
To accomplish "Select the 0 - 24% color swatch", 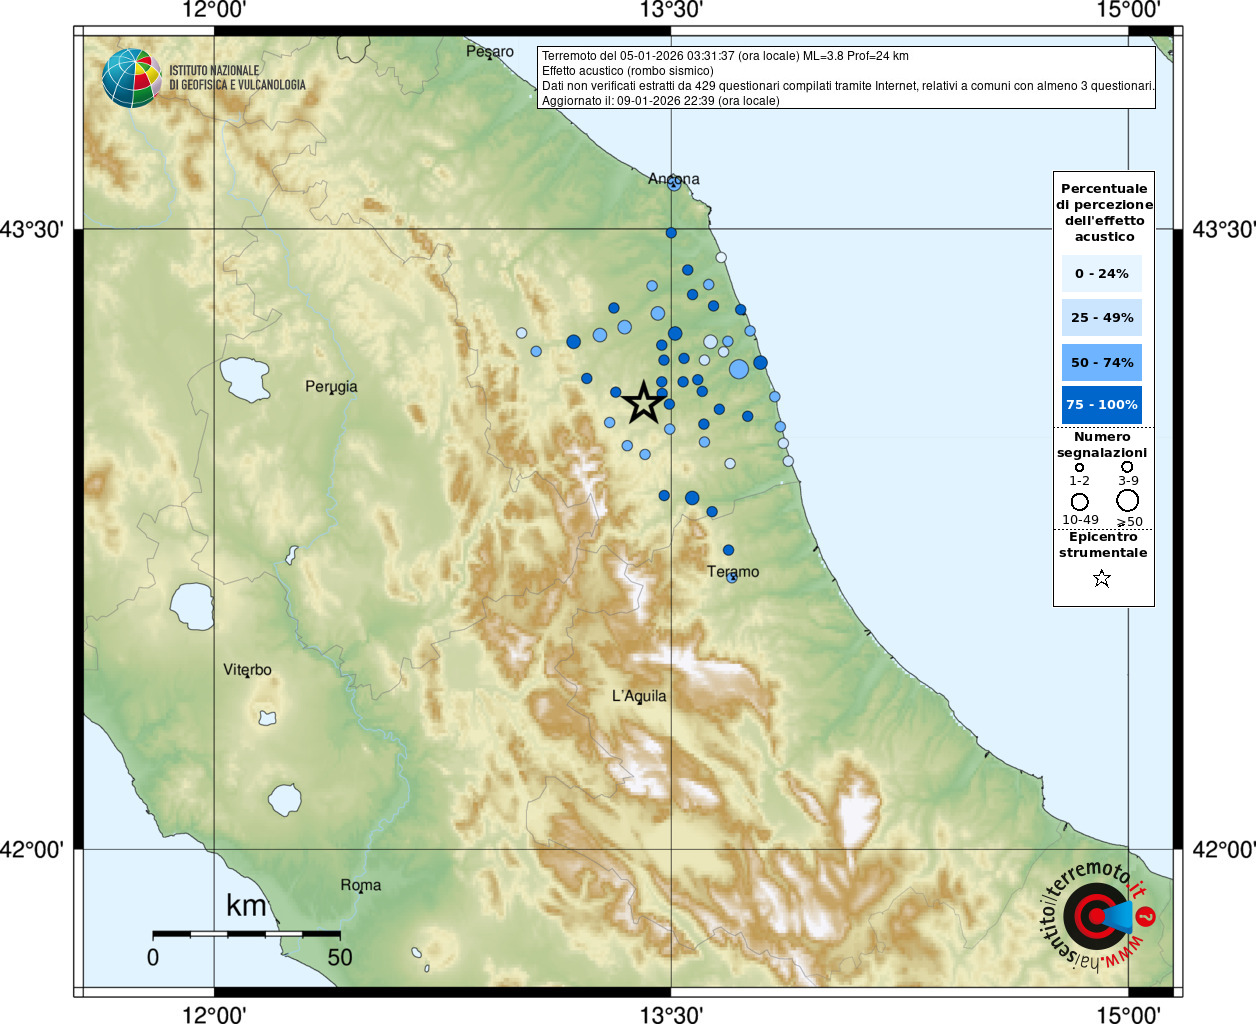I will [x=1102, y=273].
